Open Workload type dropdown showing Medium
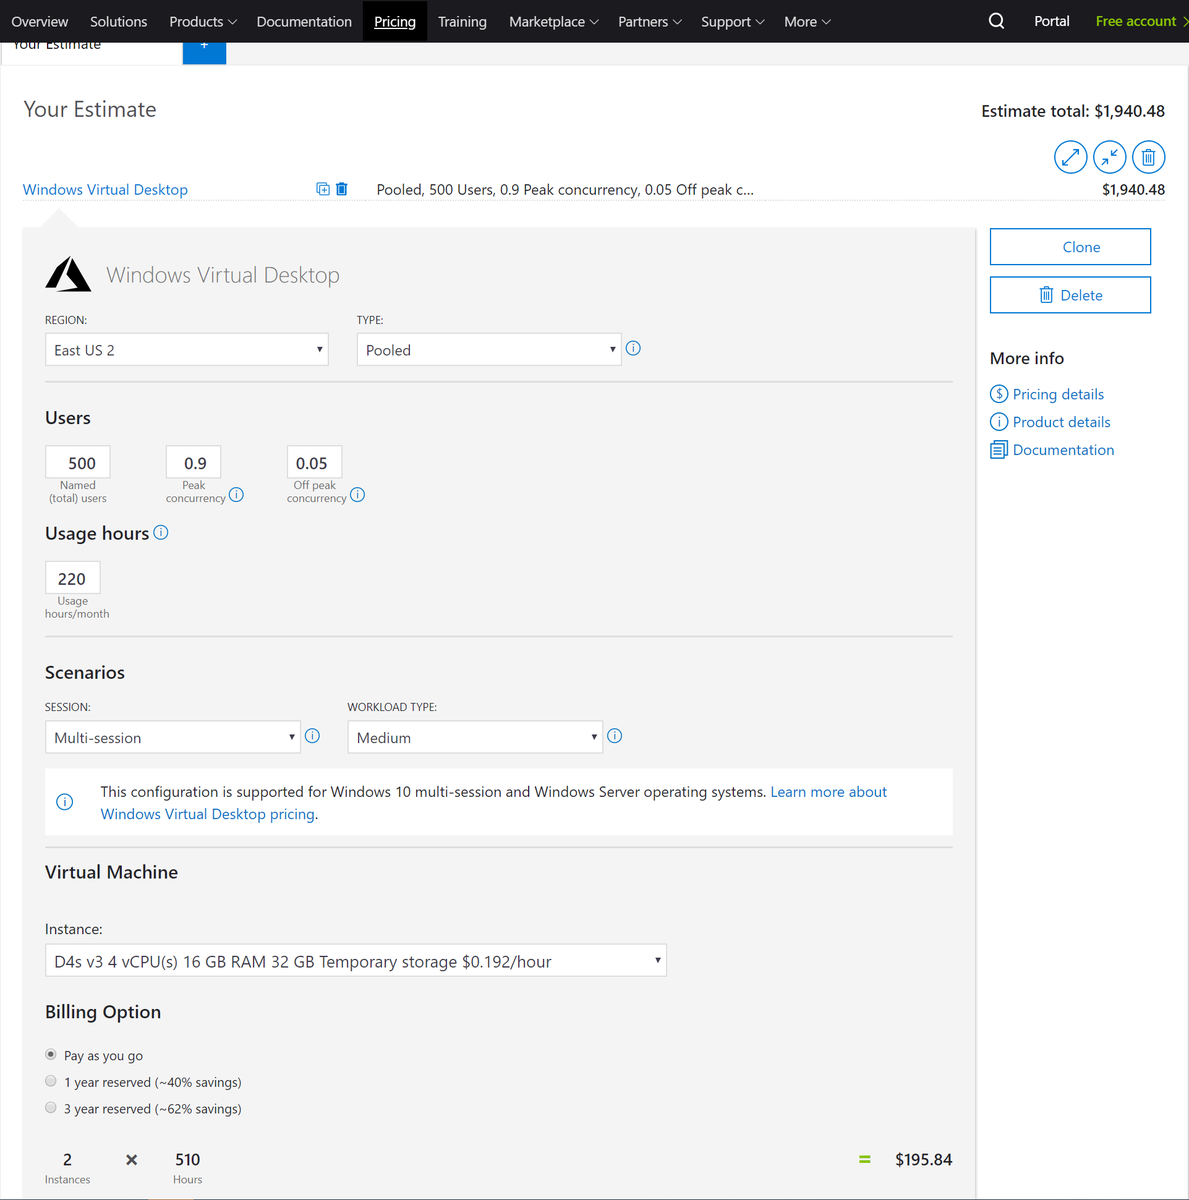This screenshot has width=1189, height=1200. [x=475, y=737]
